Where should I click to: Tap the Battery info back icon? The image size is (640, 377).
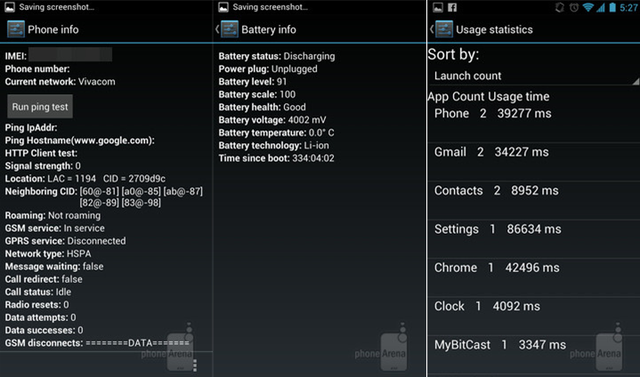(x=217, y=30)
